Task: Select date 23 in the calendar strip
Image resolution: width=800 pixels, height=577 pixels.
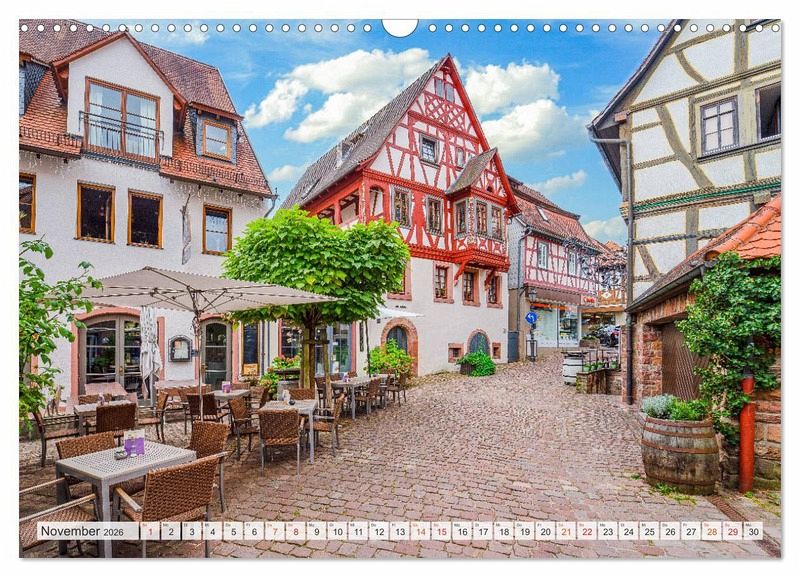Action: (x=608, y=531)
